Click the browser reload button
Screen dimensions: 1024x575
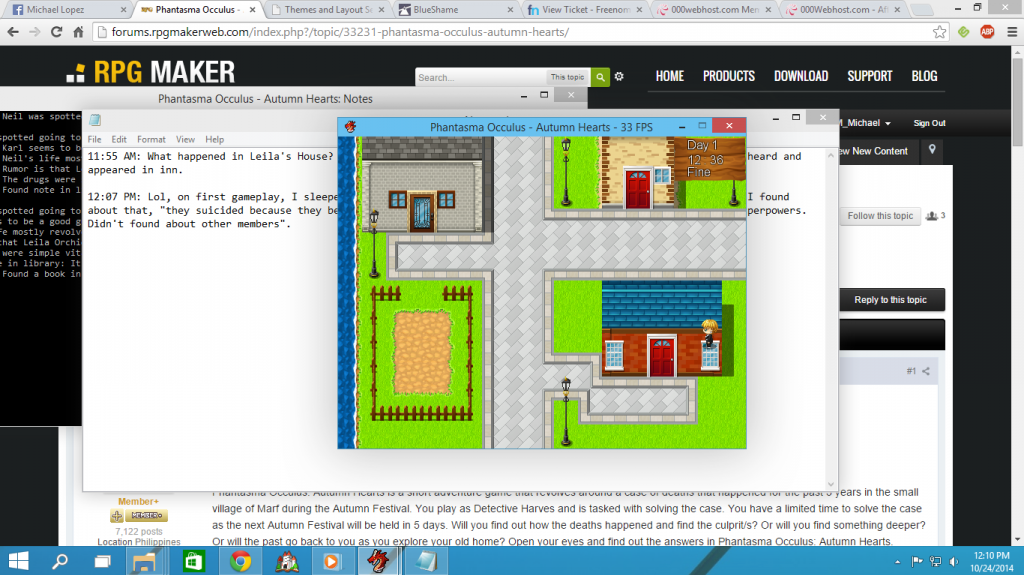[x=57, y=32]
